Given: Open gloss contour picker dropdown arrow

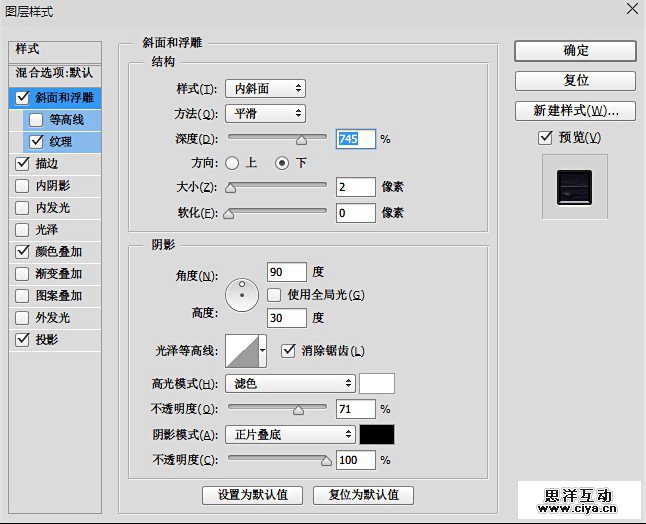Looking at the screenshot, I should point(263,351).
